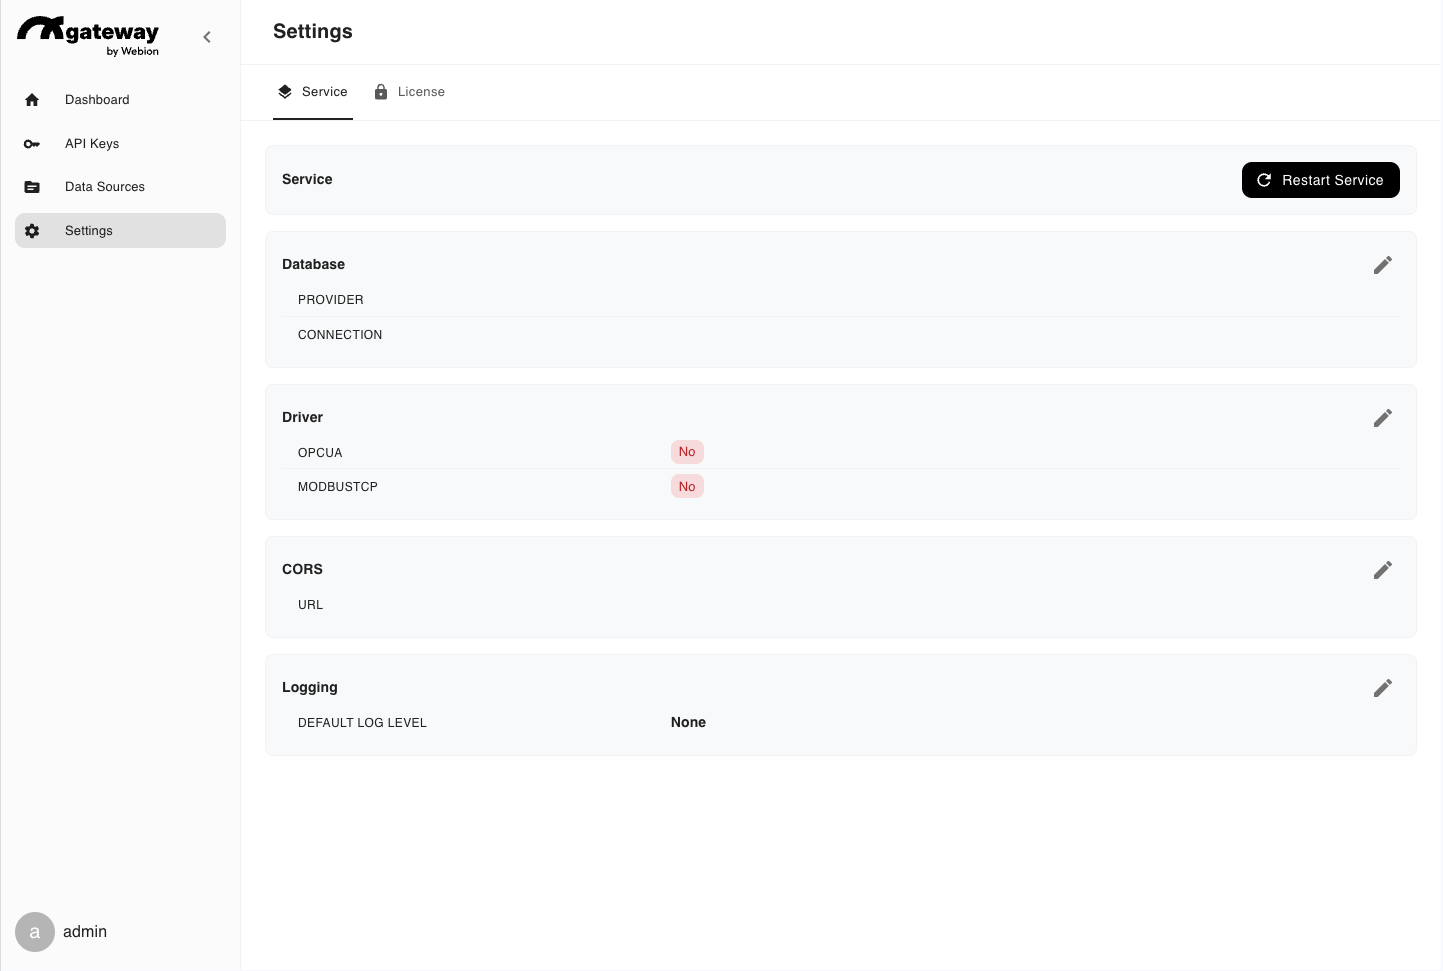1443x971 pixels.
Task: Click the API Keys key icon
Action: point(32,144)
